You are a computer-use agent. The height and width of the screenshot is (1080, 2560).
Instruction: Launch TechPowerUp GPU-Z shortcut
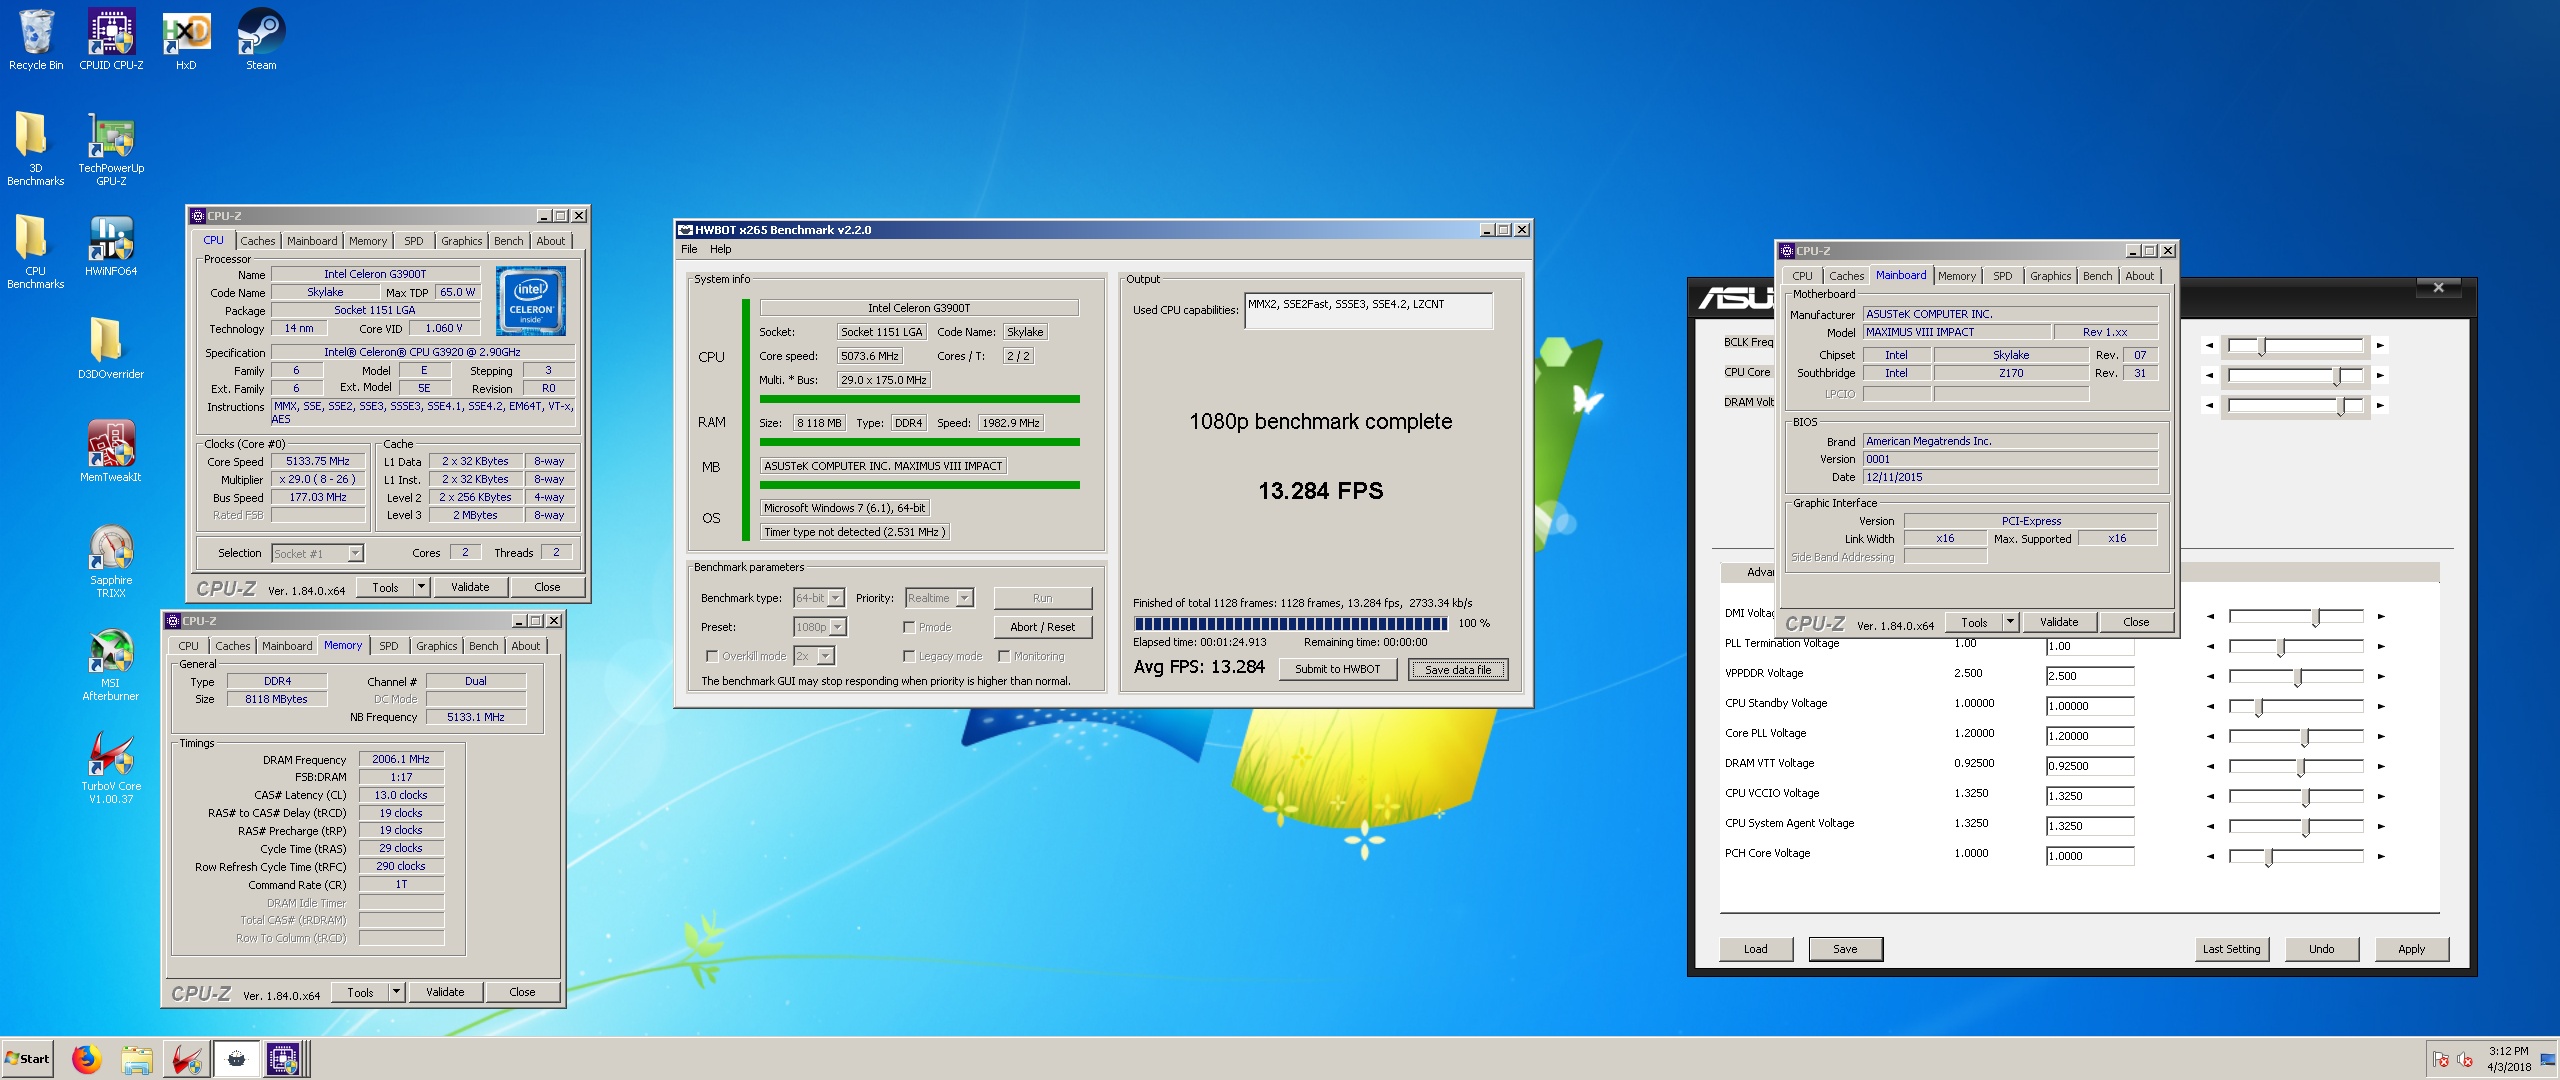click(x=111, y=148)
